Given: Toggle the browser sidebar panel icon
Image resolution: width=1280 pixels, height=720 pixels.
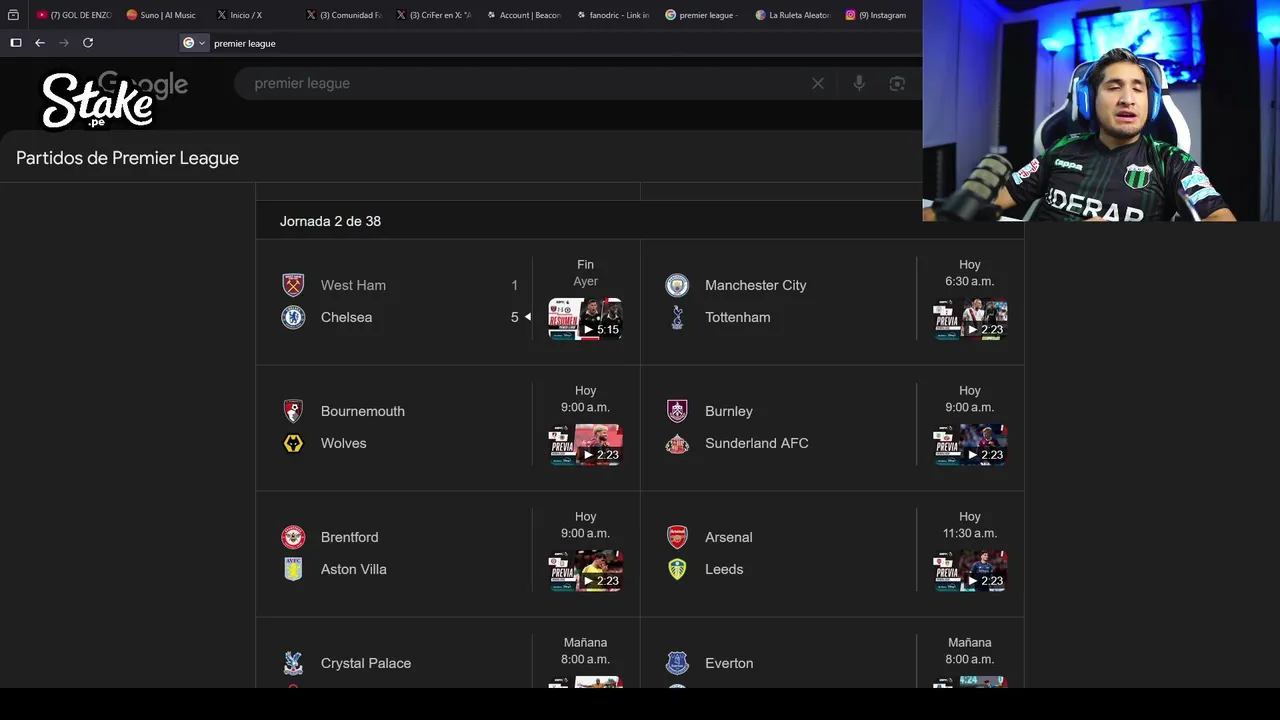Looking at the screenshot, I should [16, 43].
